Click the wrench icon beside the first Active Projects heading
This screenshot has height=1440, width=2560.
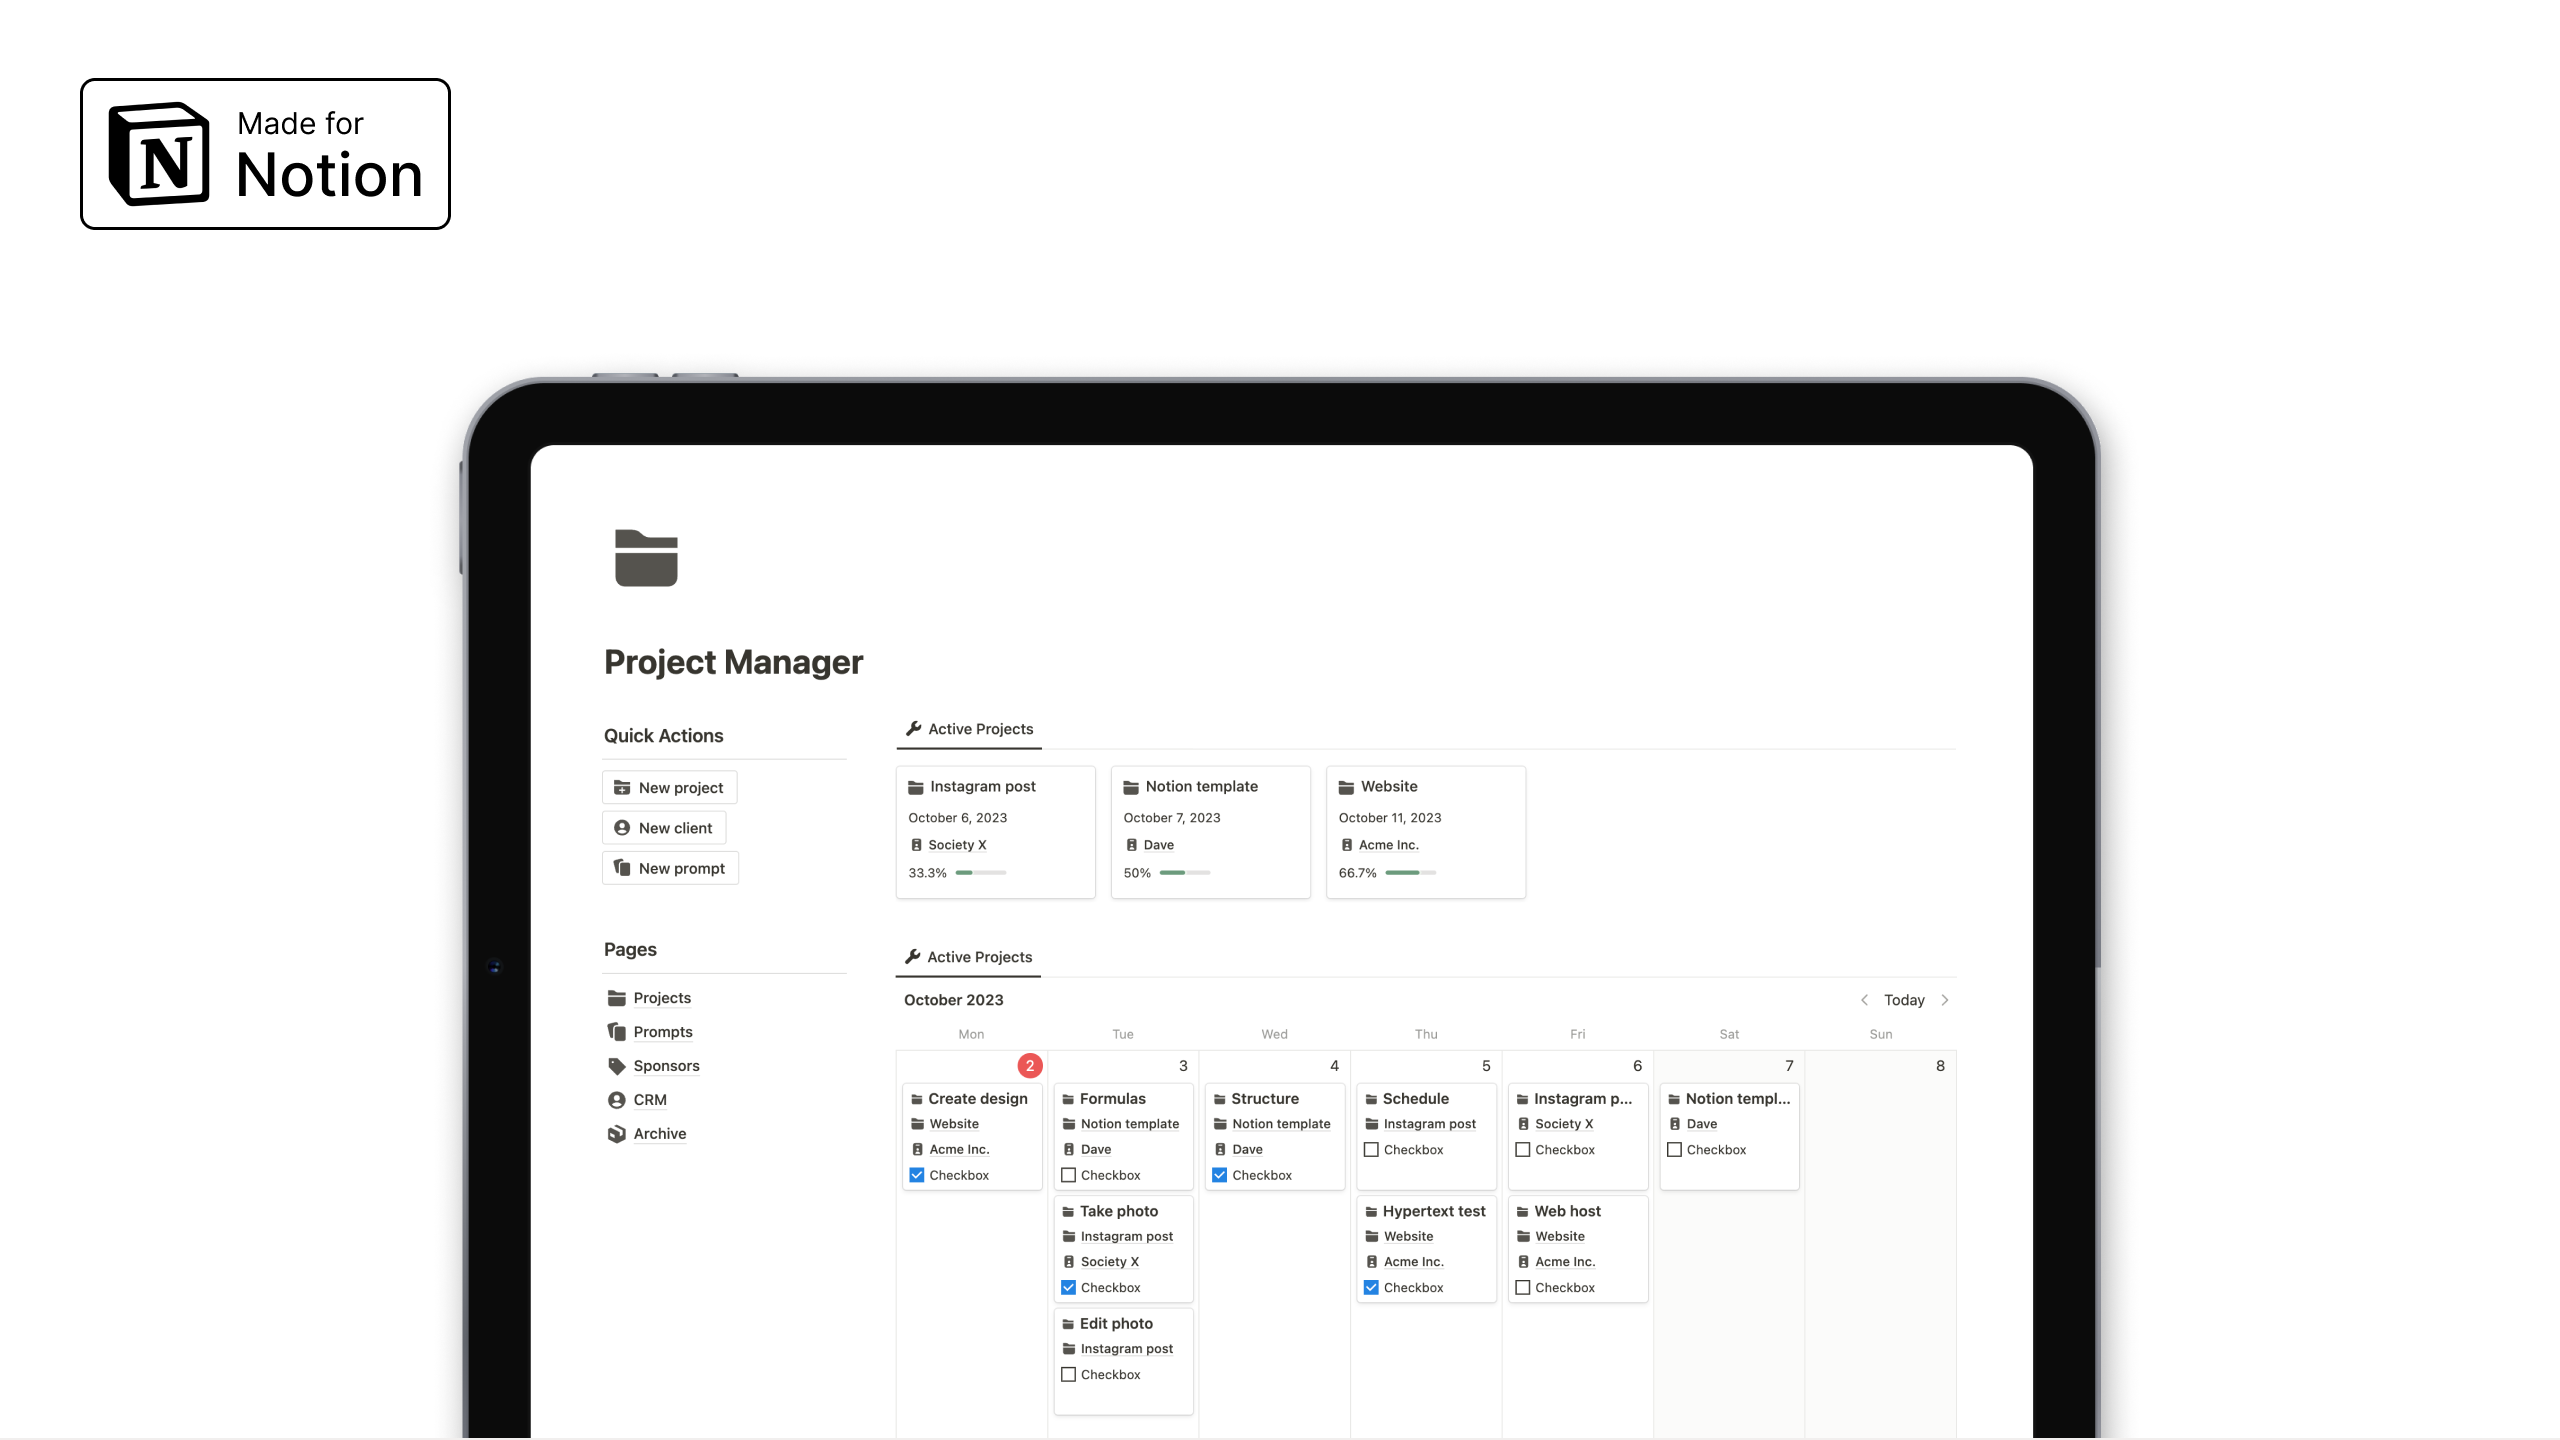(913, 728)
